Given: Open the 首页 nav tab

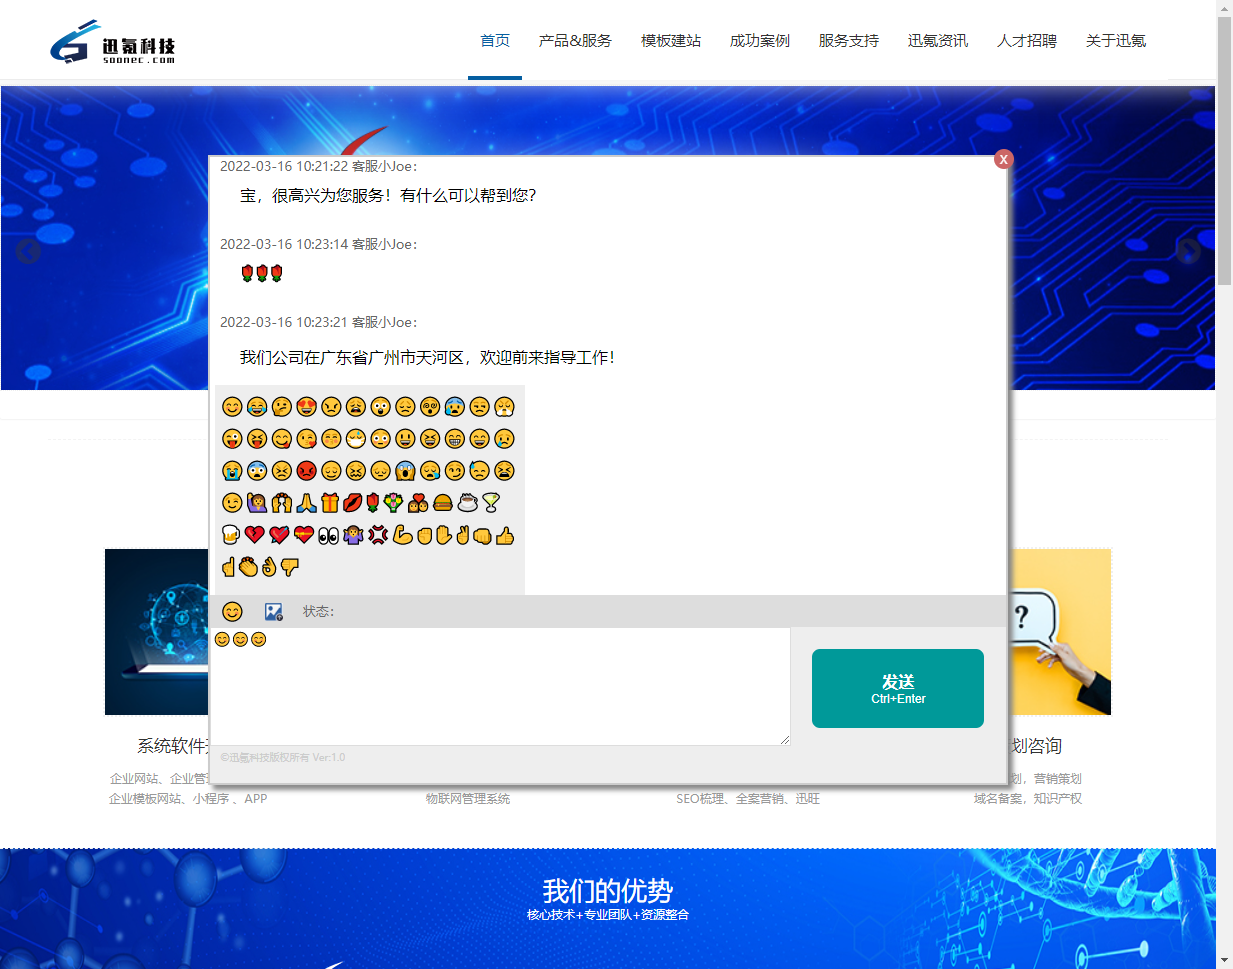Looking at the screenshot, I should pos(495,40).
